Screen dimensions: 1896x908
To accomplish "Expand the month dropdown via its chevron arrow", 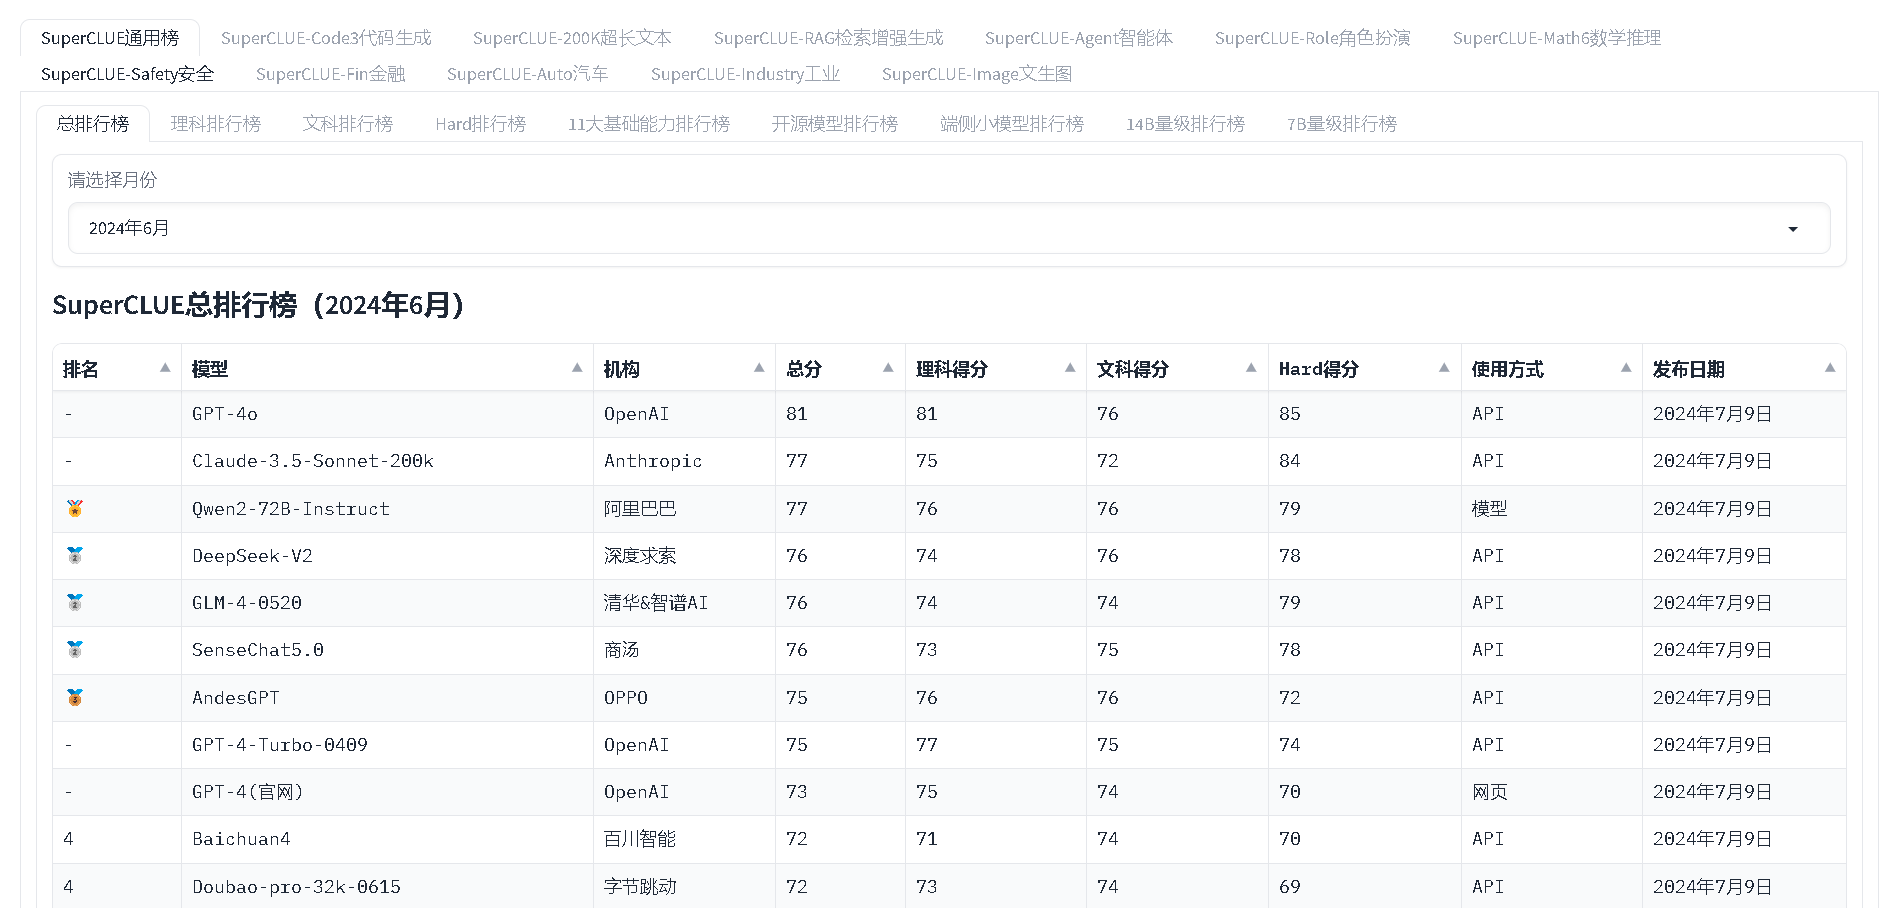I will pyautogui.click(x=1792, y=228).
